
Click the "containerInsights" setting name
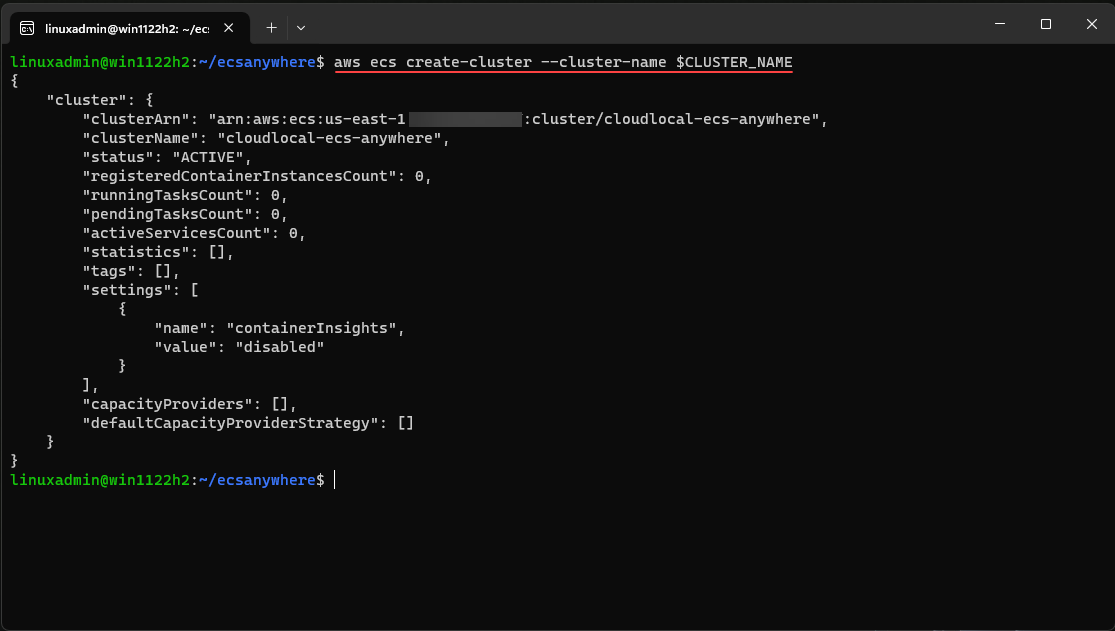click(314, 328)
